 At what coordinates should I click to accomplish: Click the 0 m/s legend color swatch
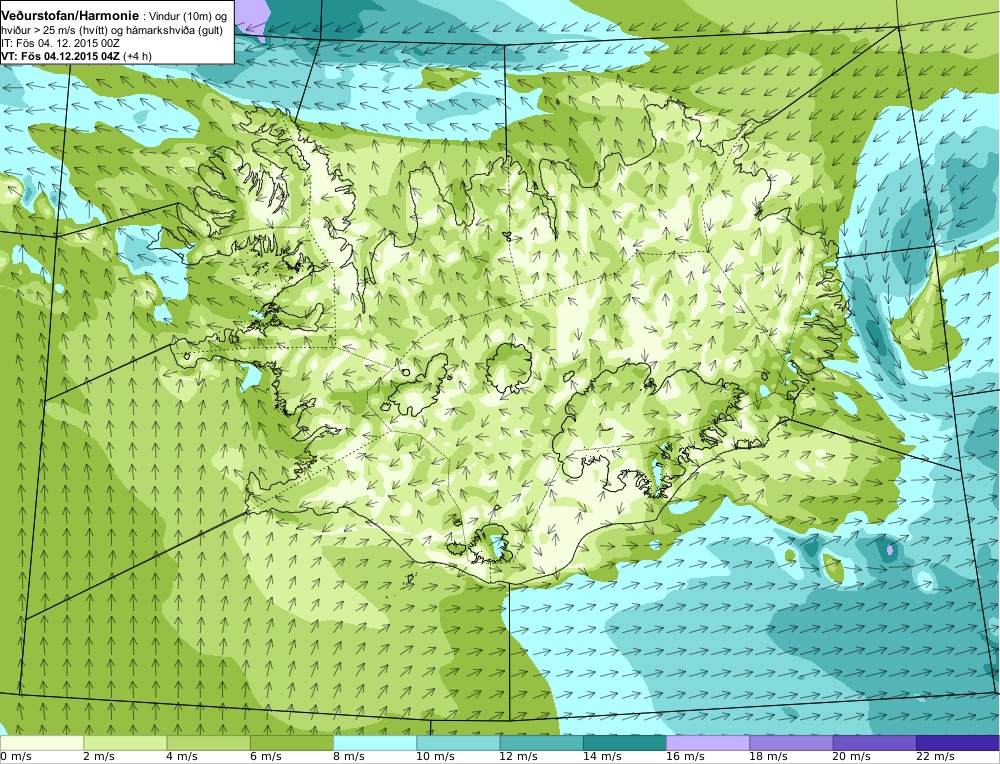click(41, 744)
